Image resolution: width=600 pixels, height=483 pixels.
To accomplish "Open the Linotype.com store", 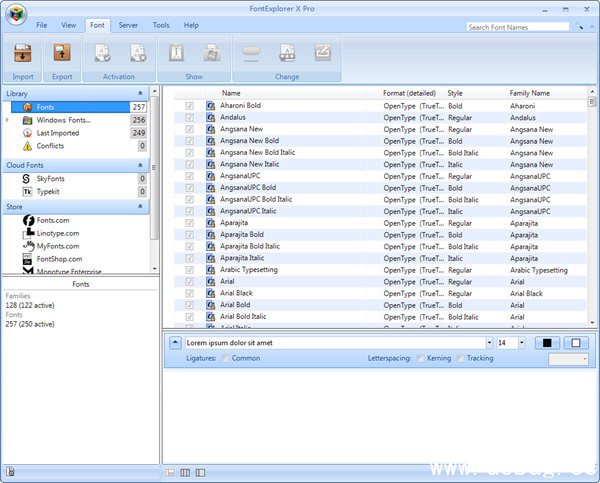I will point(58,233).
